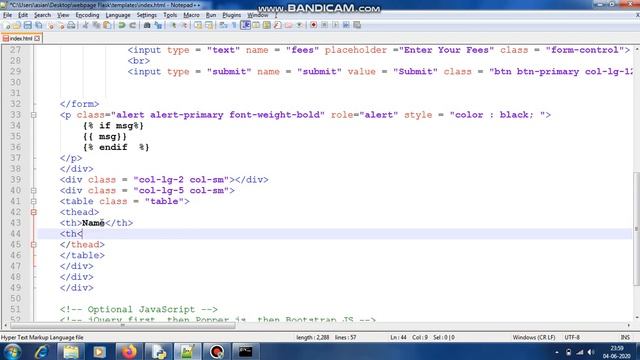Toggle Show All Characters in toolbar
Screen dimensions: 640x360
click(x=234, y=25)
